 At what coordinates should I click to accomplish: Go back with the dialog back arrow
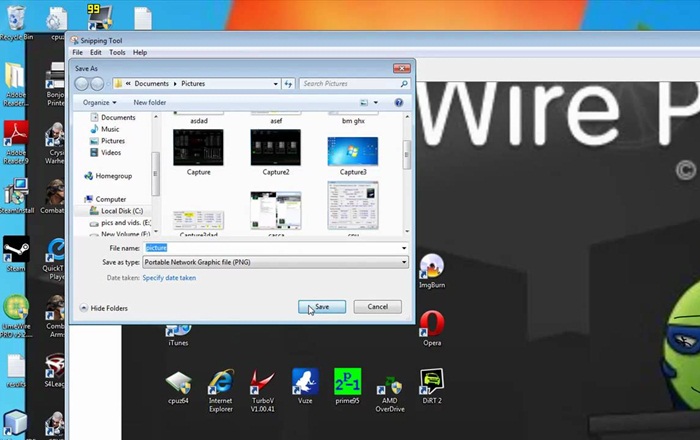[81, 83]
